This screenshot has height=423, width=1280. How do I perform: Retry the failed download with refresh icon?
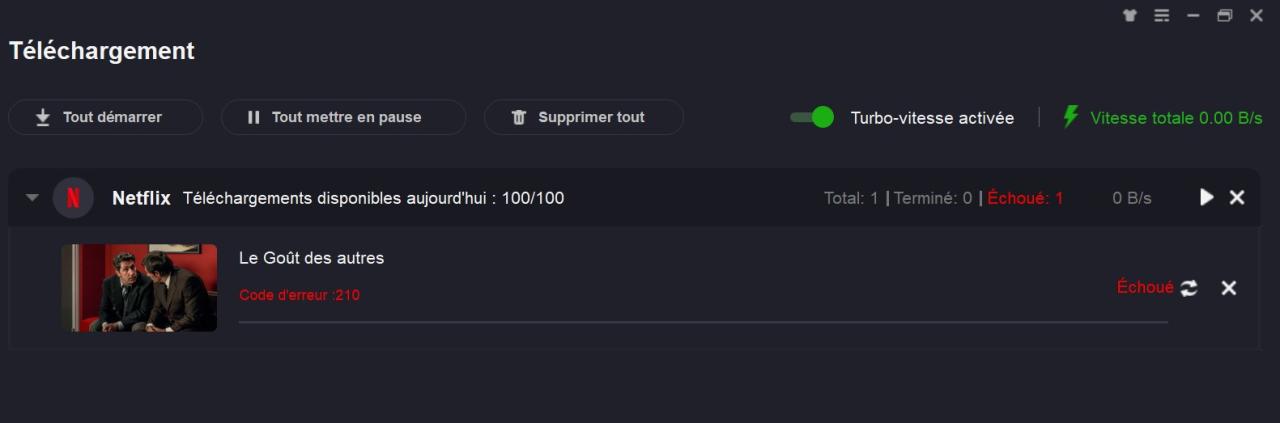click(x=1188, y=288)
